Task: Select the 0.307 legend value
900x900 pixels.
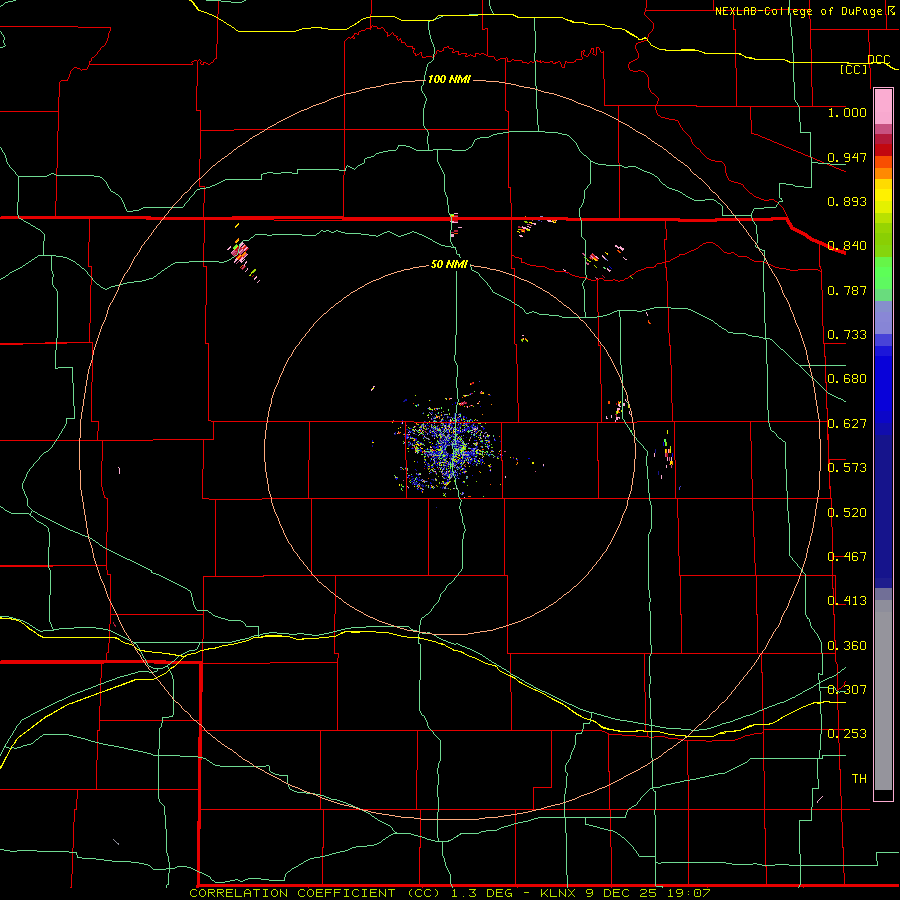Action: [847, 689]
